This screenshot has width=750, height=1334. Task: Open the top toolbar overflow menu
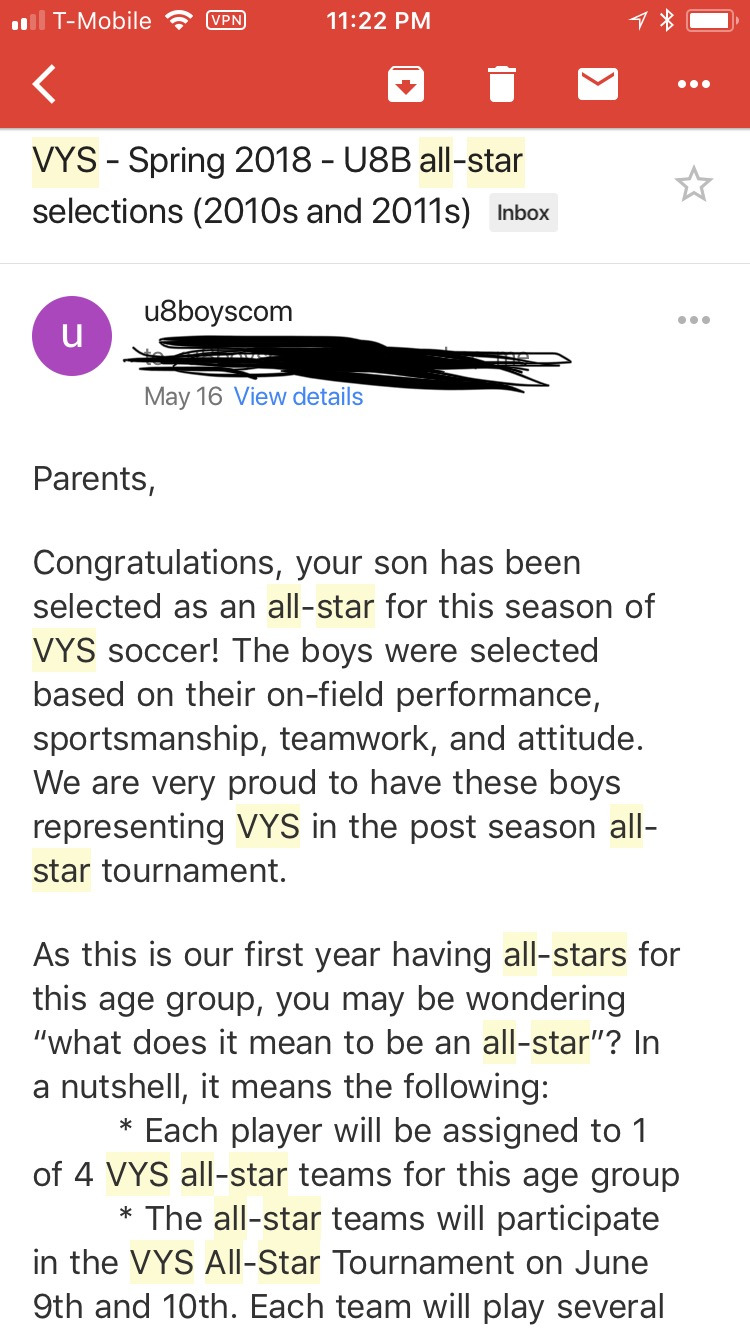pos(693,85)
